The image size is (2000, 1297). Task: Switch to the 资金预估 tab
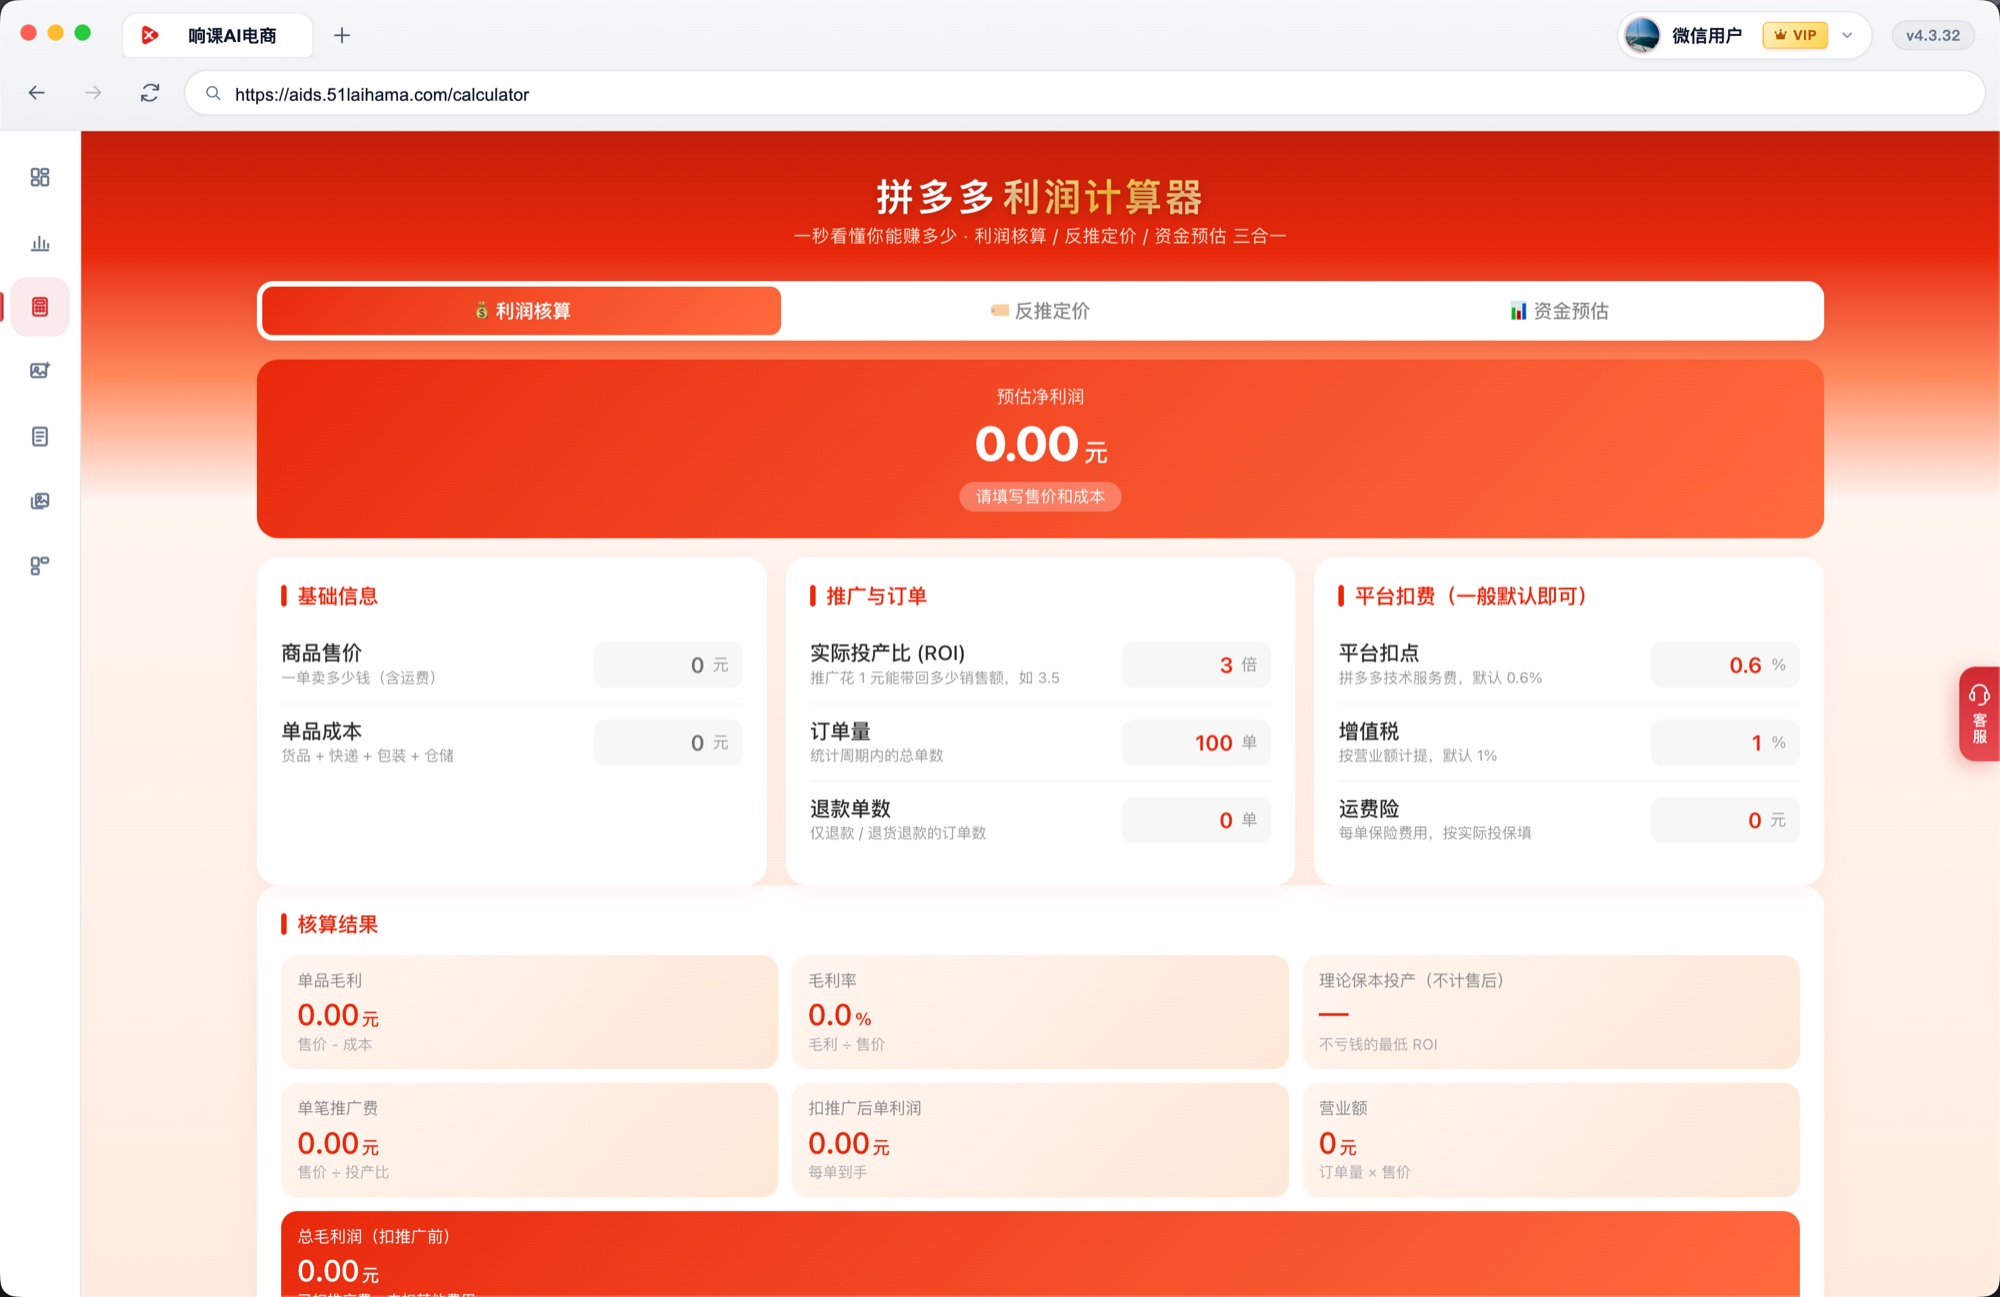point(1560,311)
